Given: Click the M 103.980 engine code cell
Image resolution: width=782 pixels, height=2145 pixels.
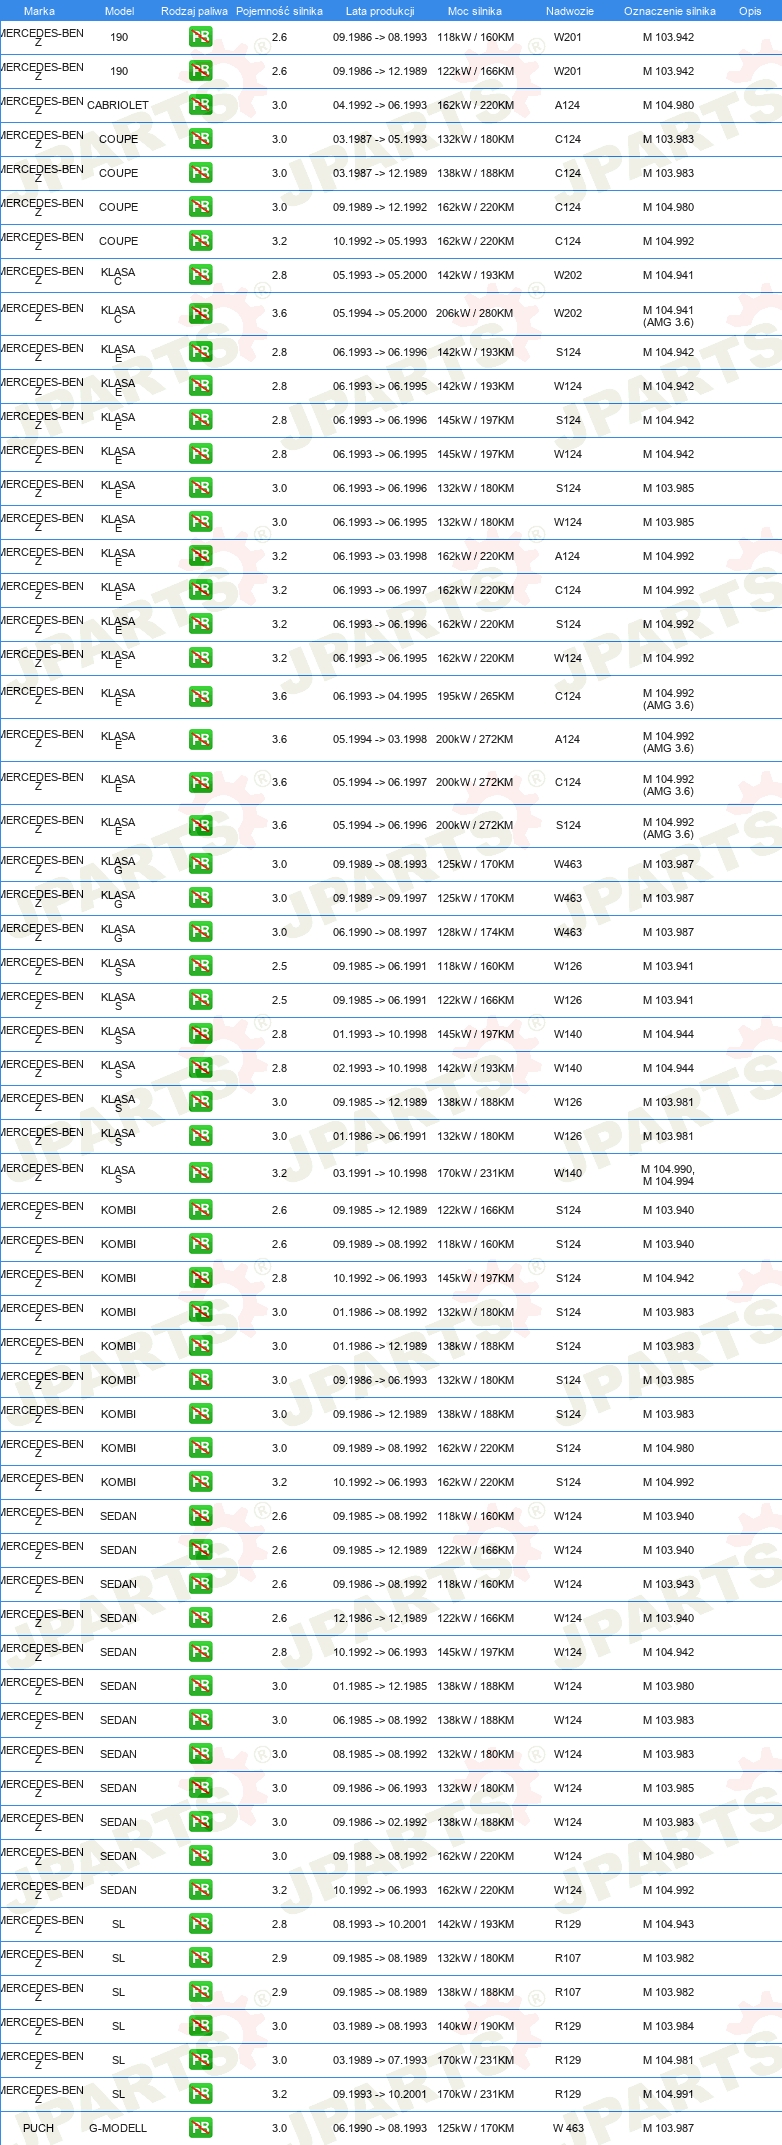Looking at the screenshot, I should tap(668, 1686).
